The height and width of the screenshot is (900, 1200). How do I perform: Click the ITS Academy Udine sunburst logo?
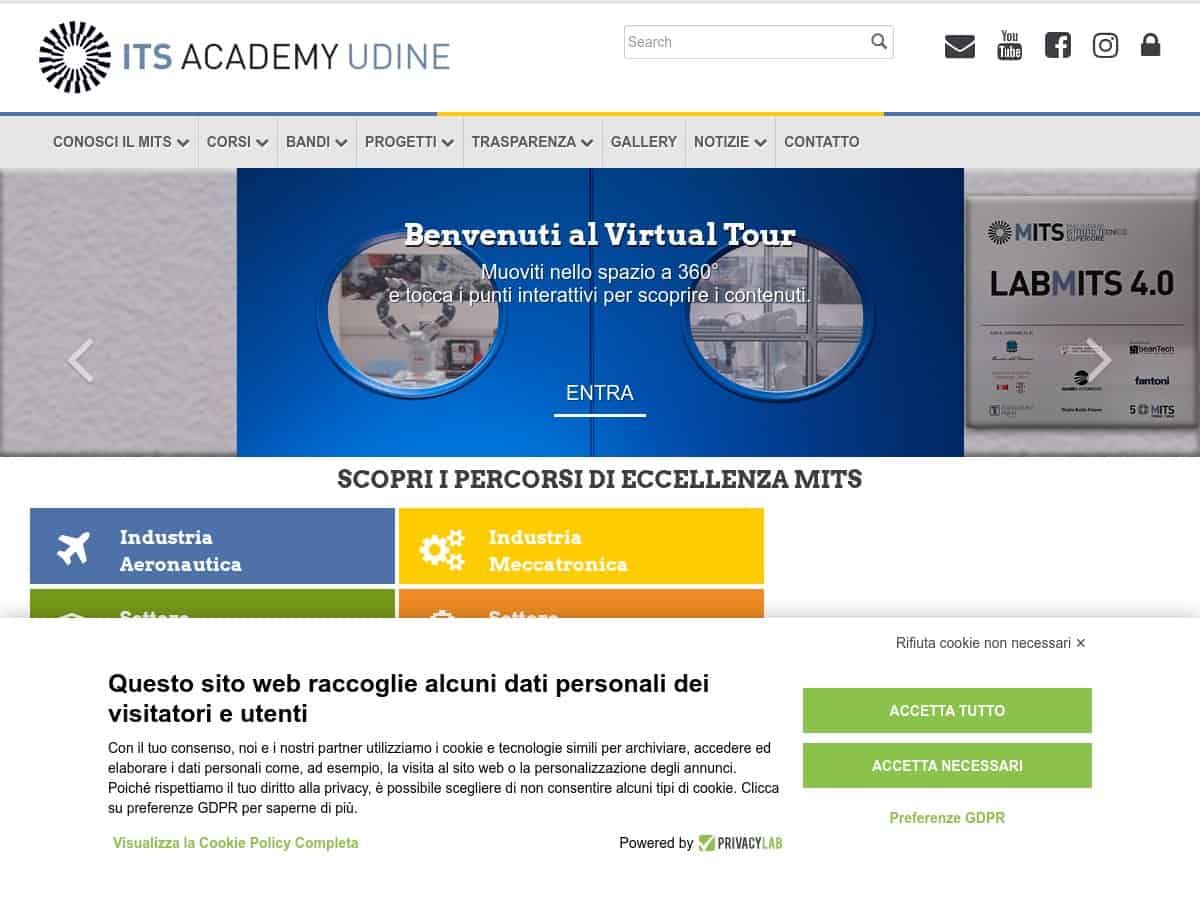(75, 57)
